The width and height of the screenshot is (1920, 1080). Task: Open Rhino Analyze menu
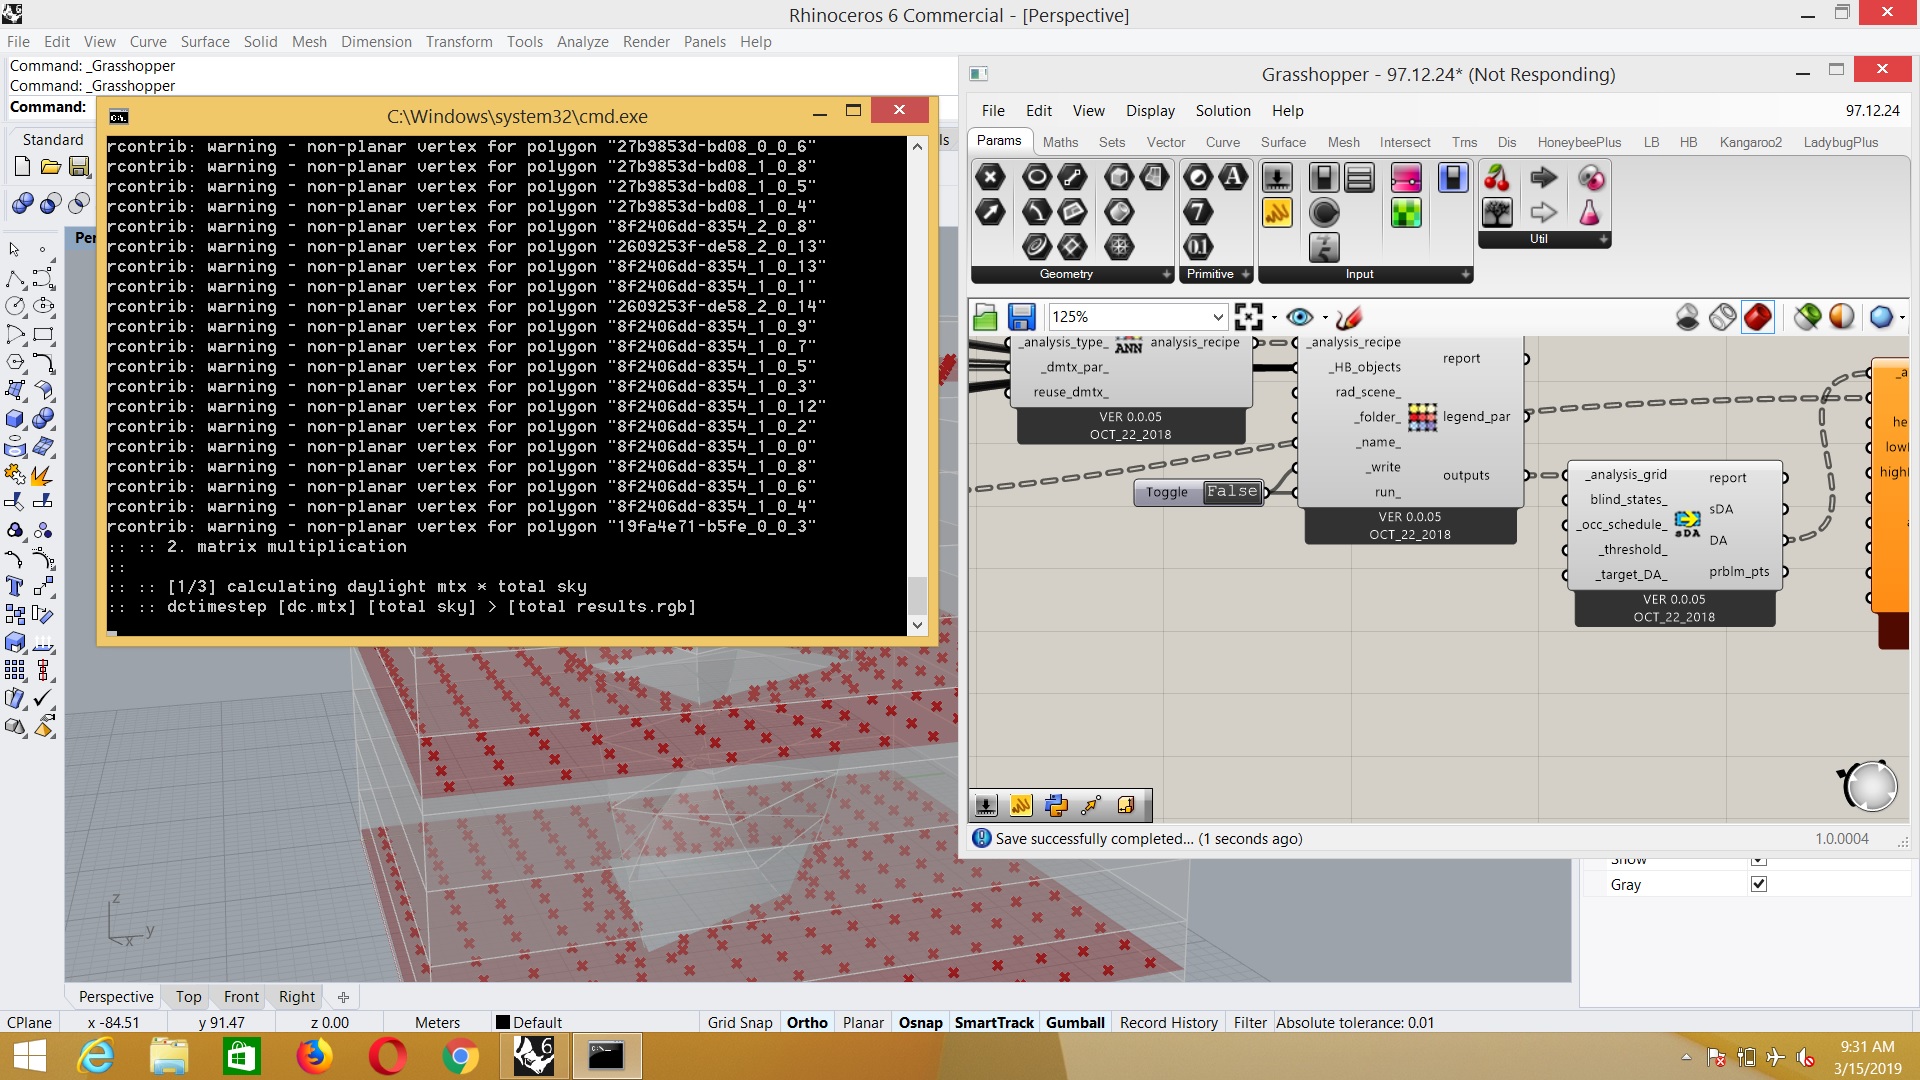click(x=583, y=41)
